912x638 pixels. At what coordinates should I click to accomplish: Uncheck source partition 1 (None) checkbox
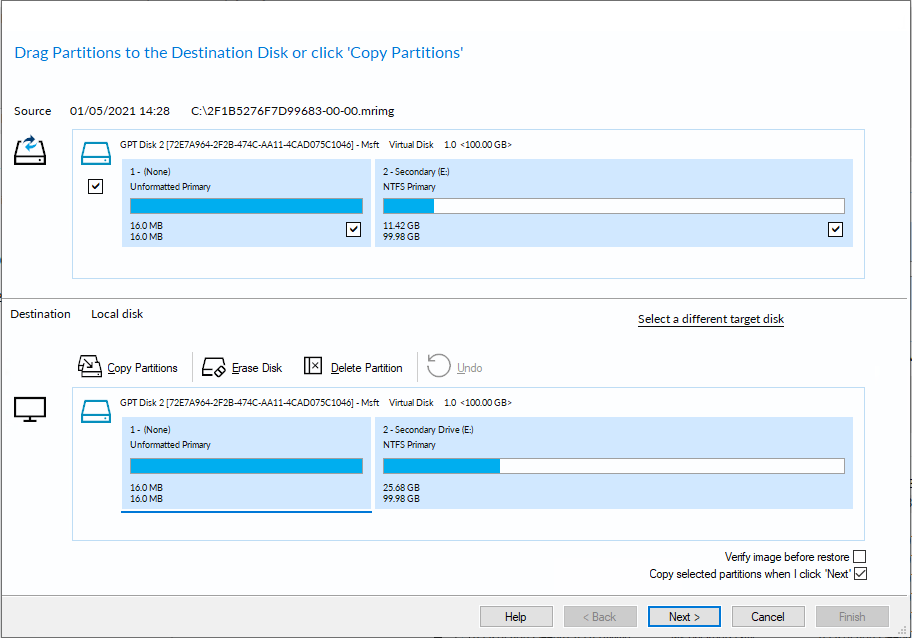353,230
